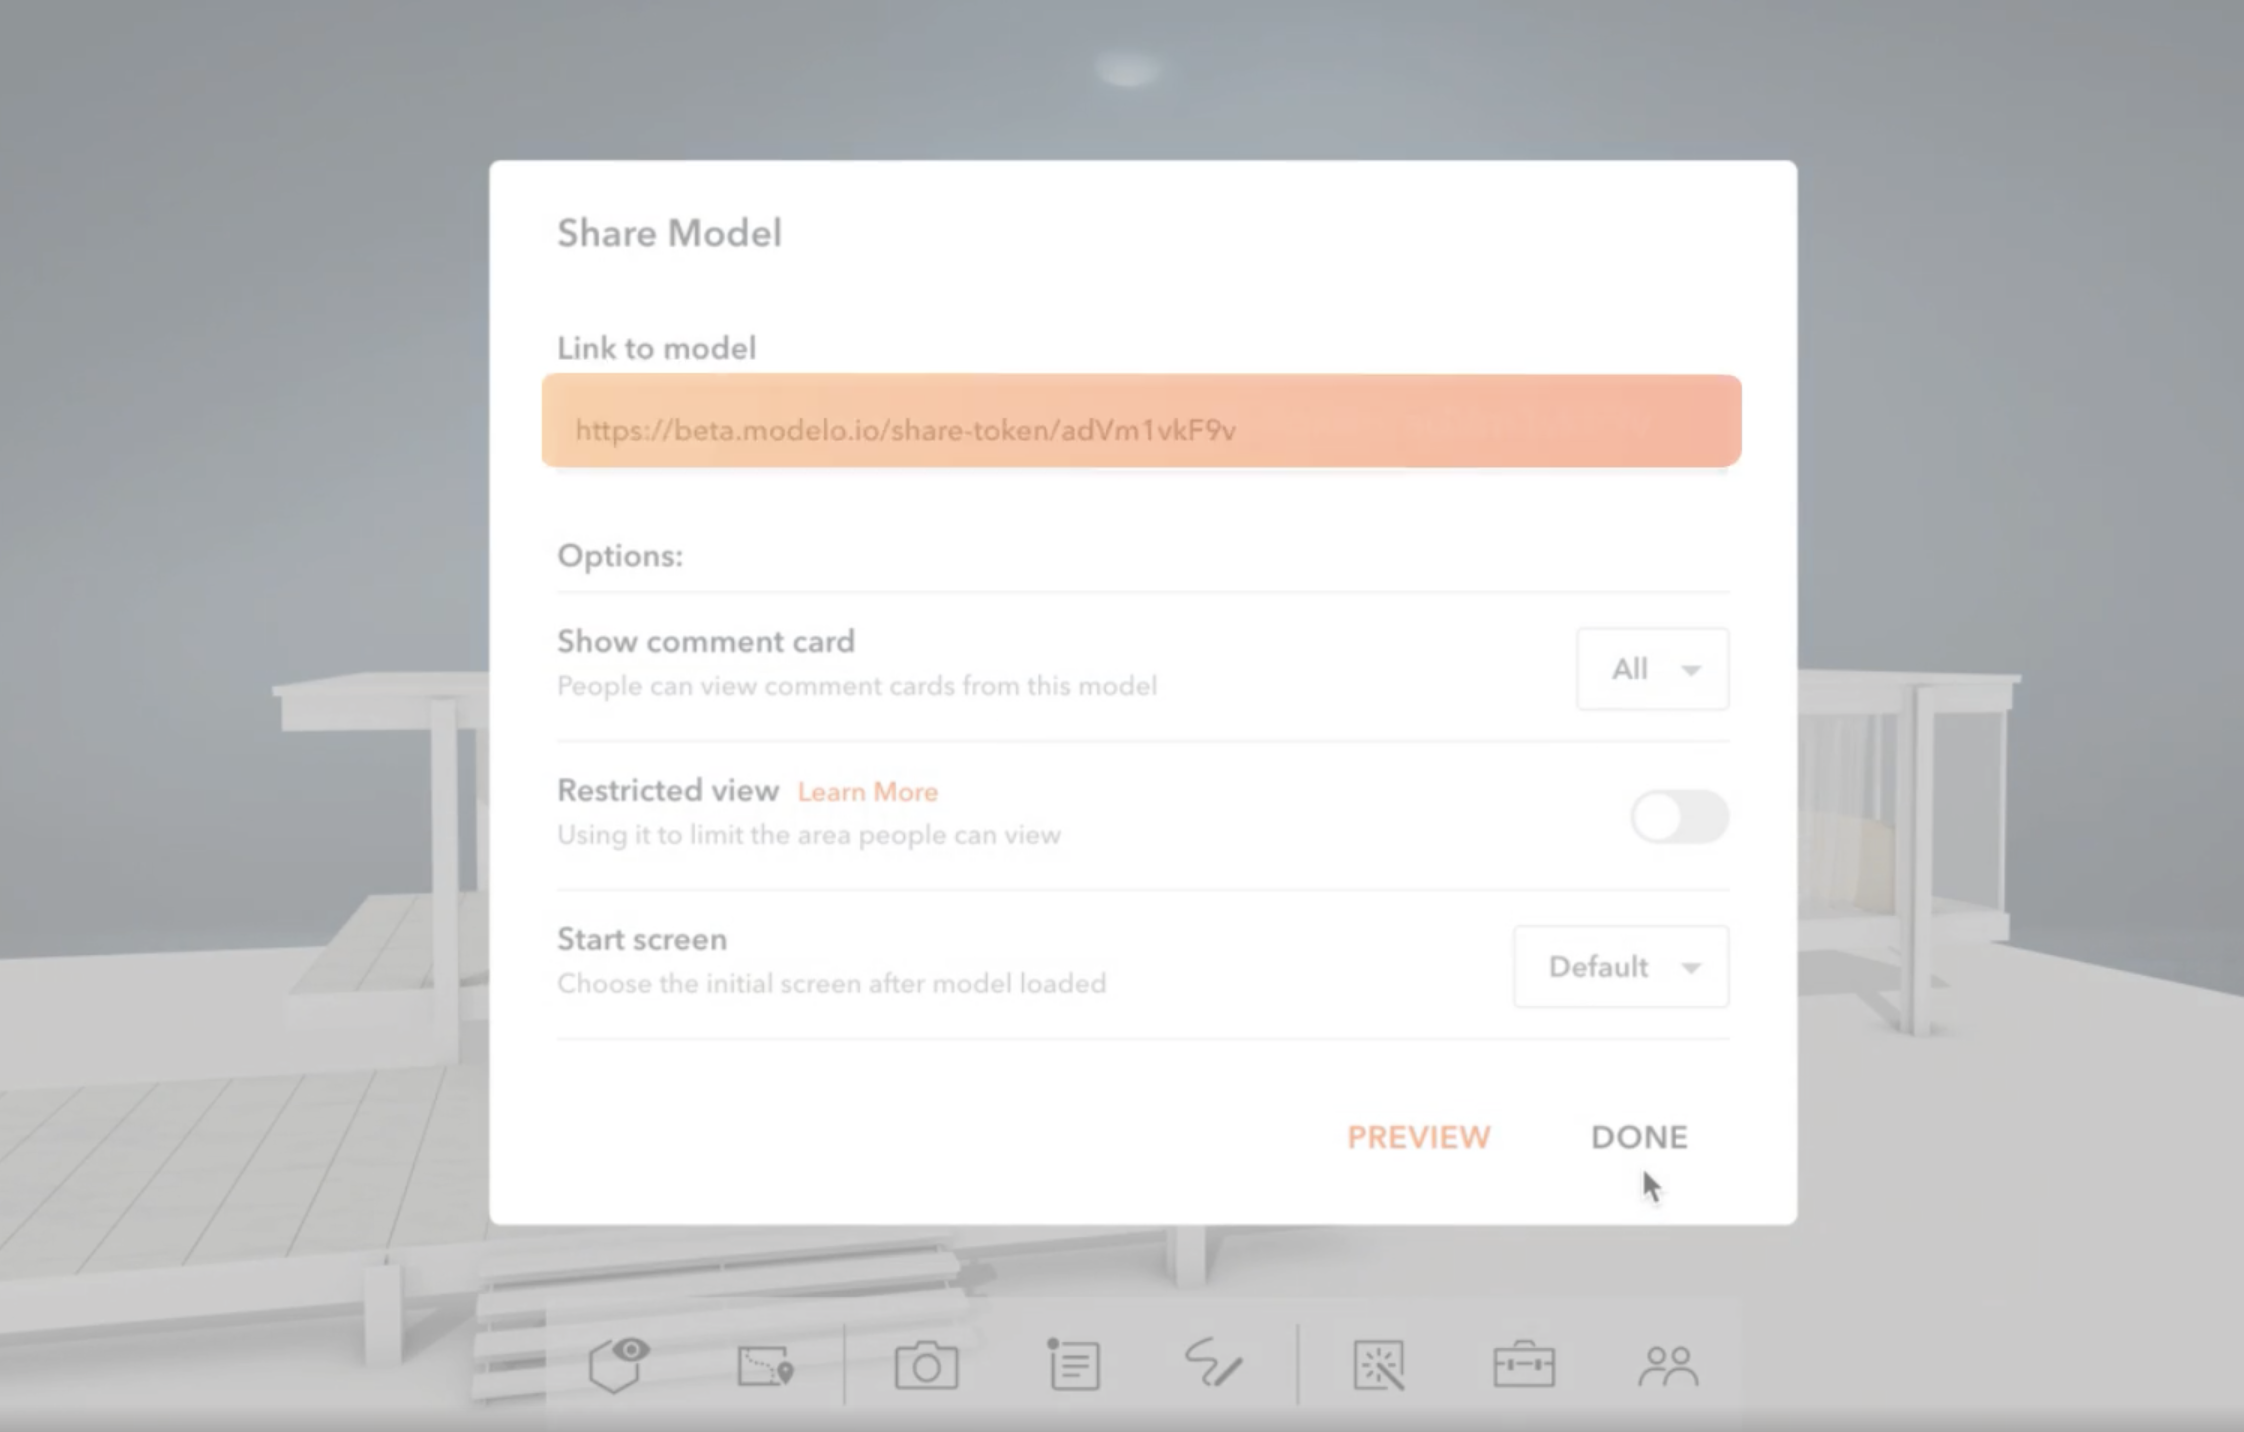Click the Start screen option label
Image resolution: width=2244 pixels, height=1432 pixels.
point(642,940)
